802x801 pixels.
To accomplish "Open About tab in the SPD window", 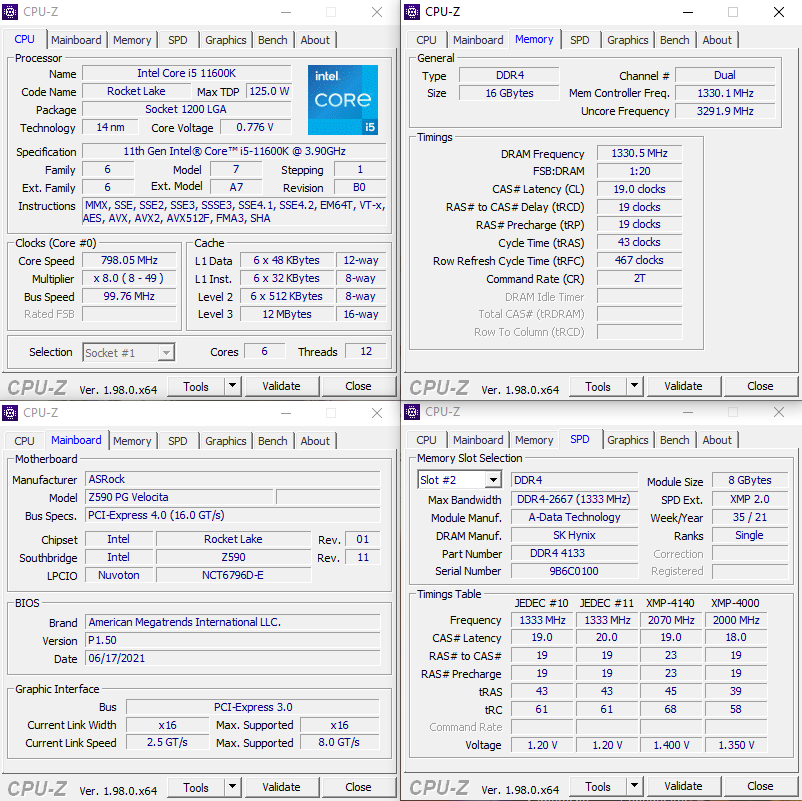I will tap(717, 440).
